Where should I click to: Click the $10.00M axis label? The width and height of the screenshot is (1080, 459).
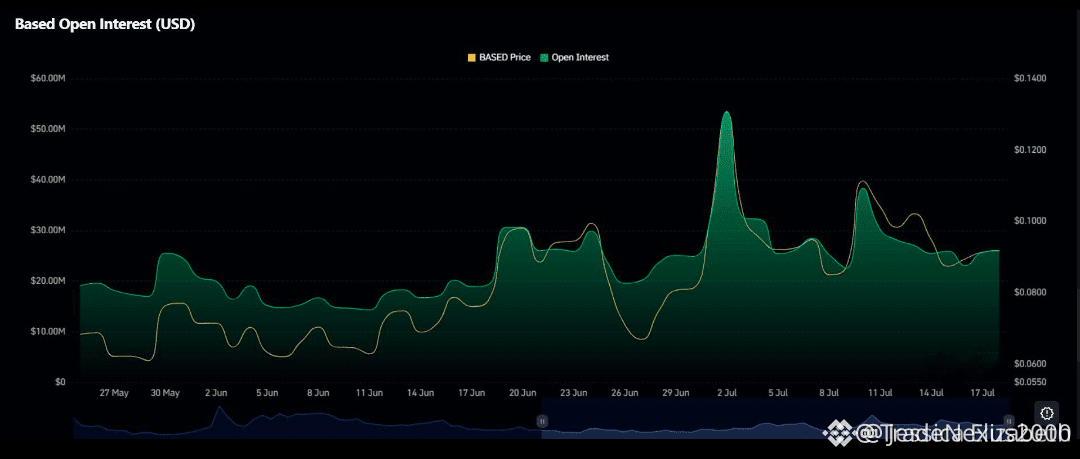click(x=48, y=332)
